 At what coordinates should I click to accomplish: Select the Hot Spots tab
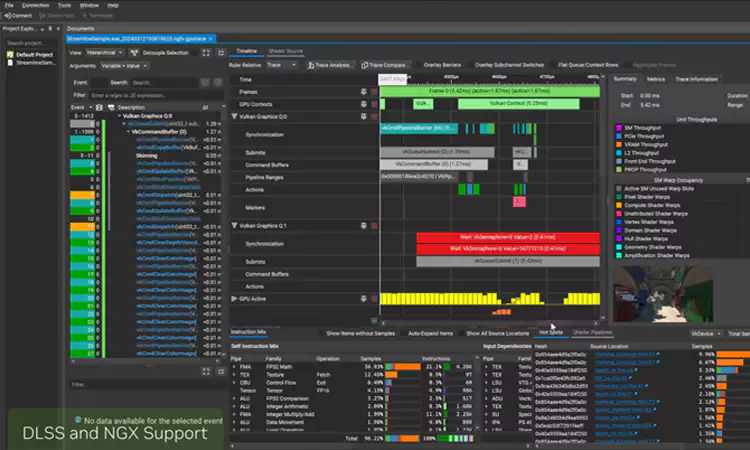[551, 333]
